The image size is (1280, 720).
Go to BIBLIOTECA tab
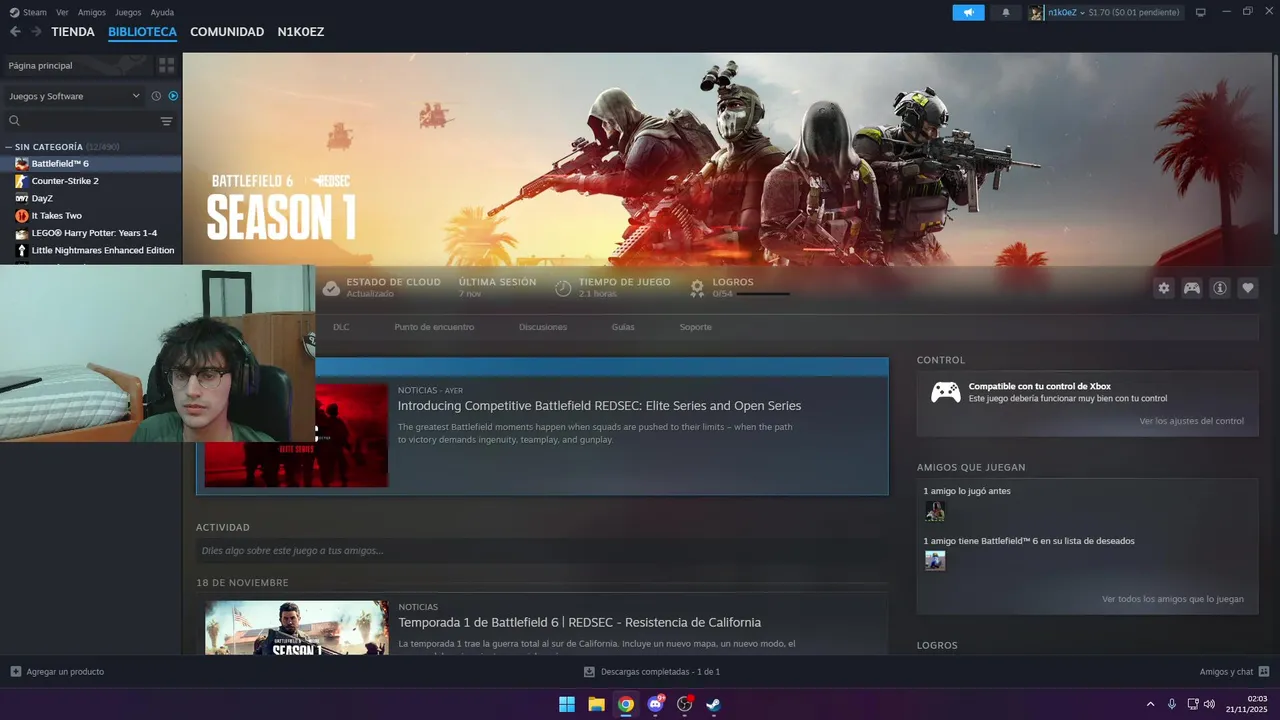pos(142,32)
